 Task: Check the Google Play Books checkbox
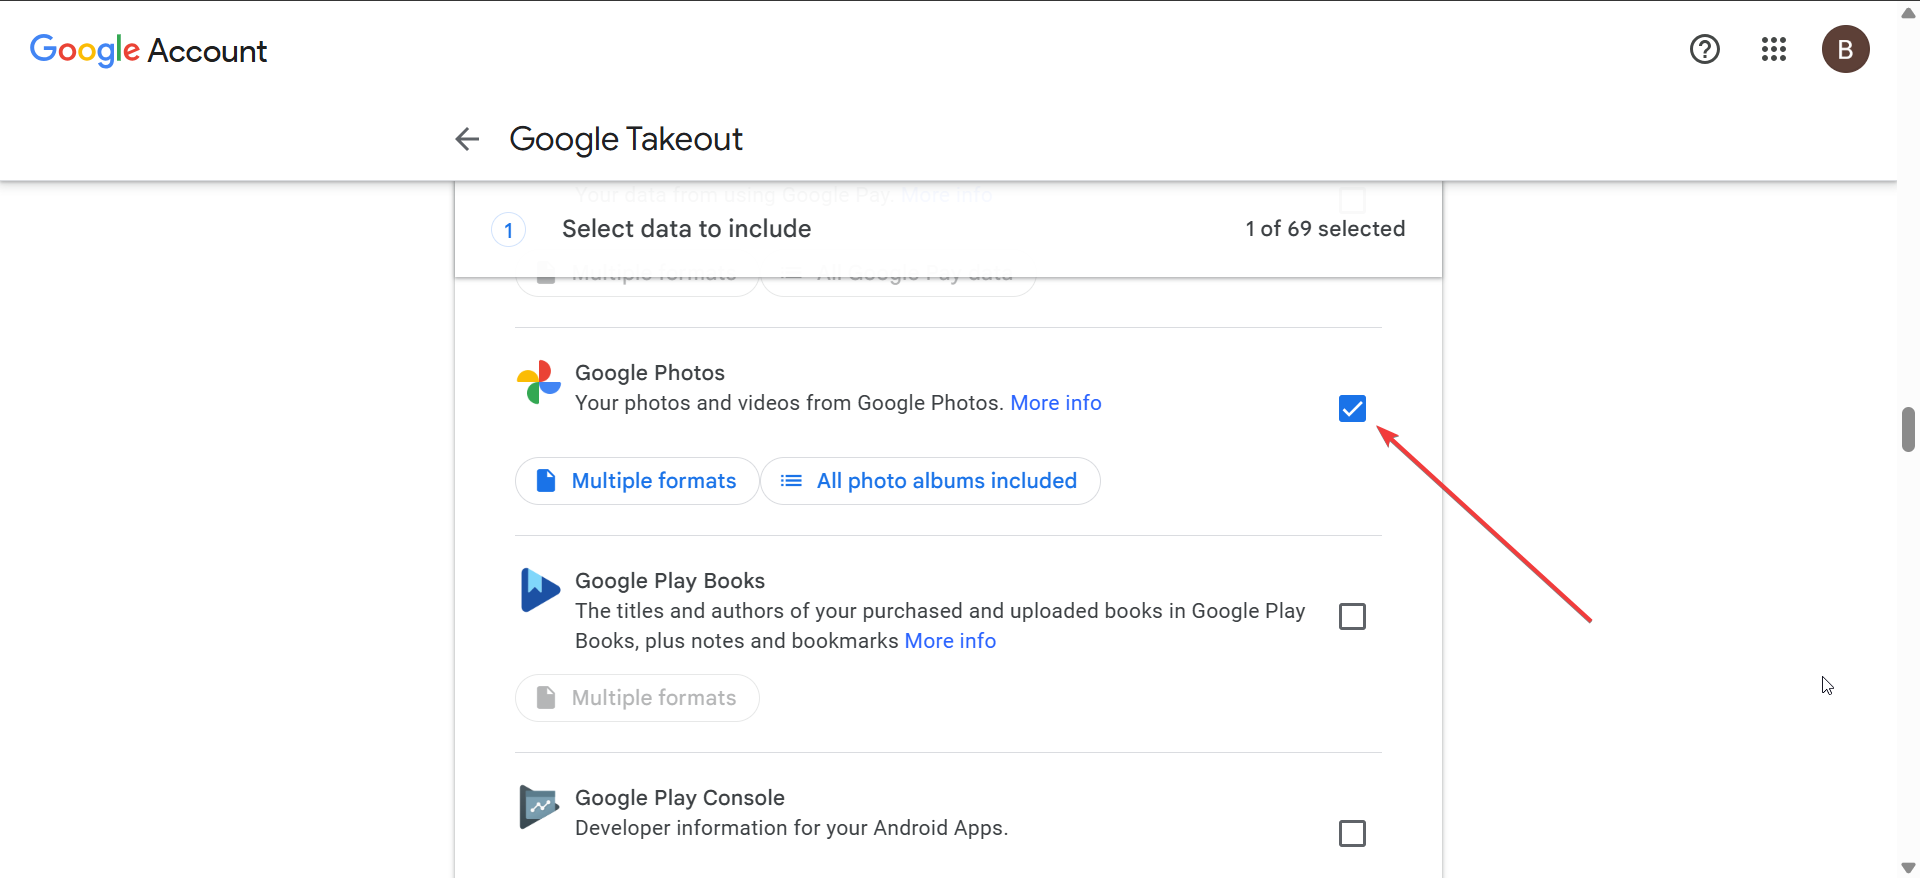[1352, 616]
